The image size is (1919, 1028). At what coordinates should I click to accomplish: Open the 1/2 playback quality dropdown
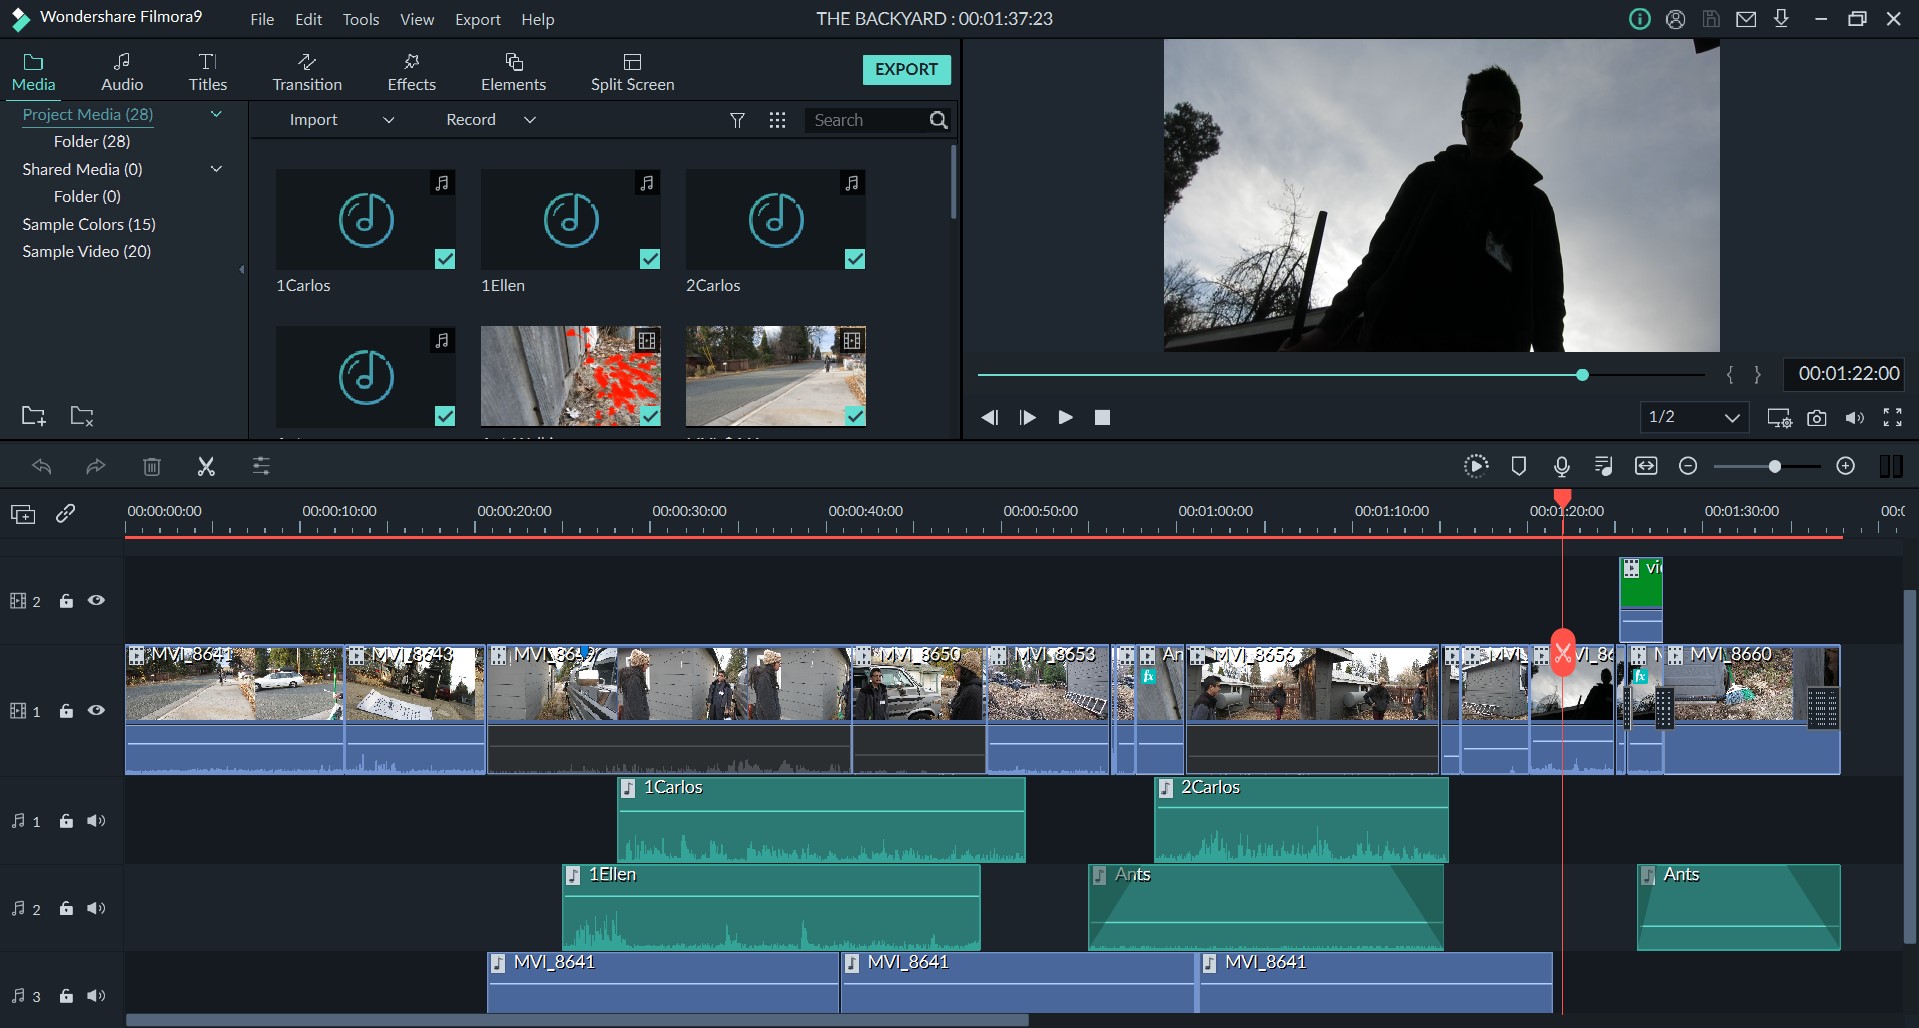point(1694,417)
